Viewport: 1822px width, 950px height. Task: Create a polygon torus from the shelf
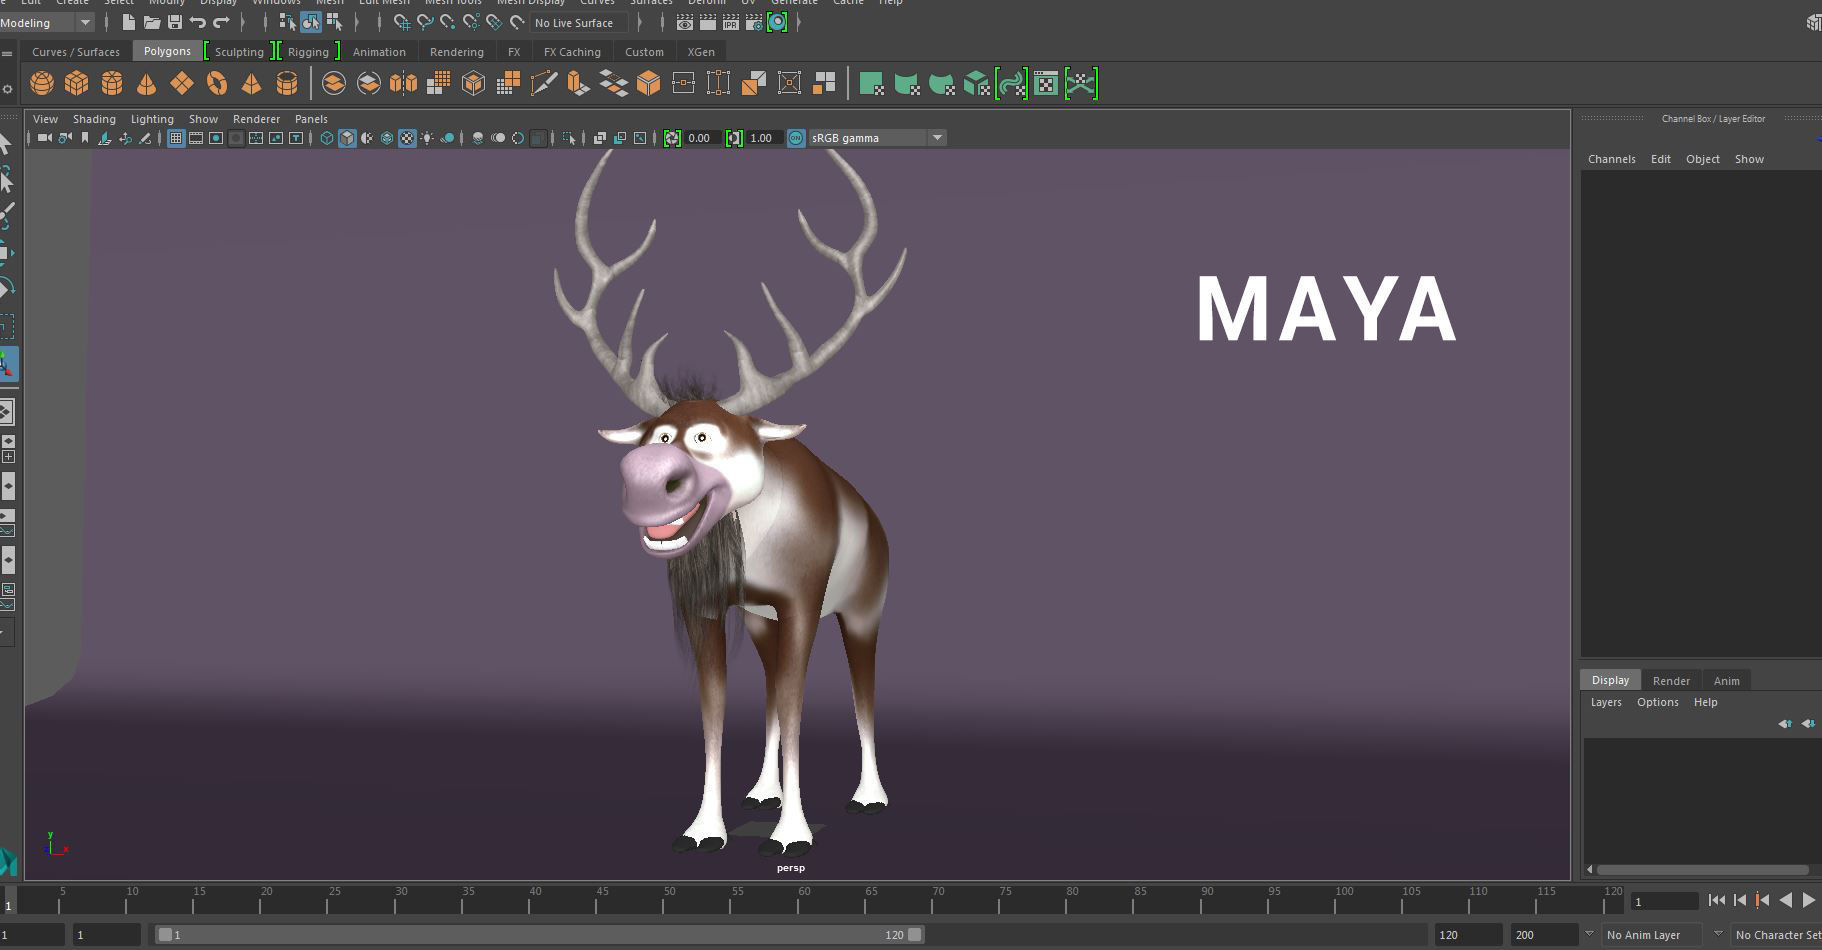217,83
